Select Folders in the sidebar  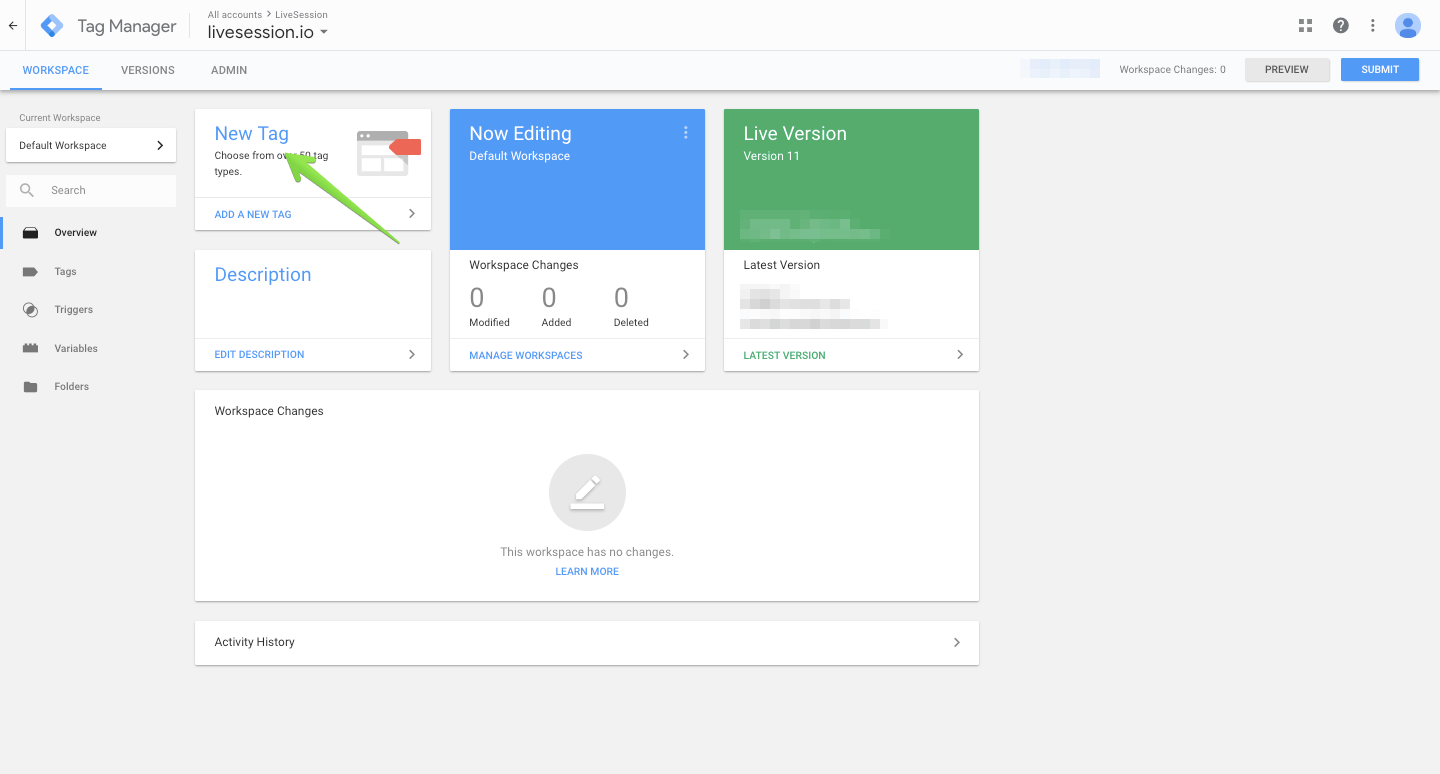pos(71,387)
